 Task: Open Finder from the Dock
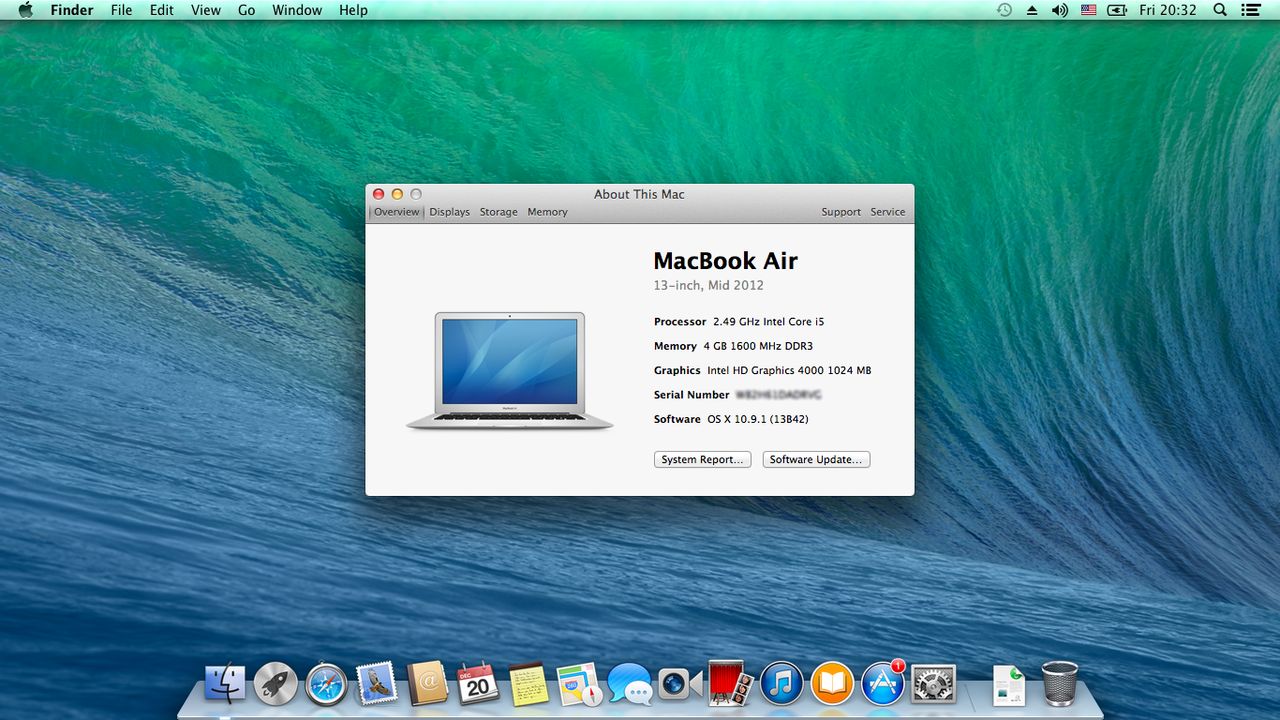[x=225, y=684]
